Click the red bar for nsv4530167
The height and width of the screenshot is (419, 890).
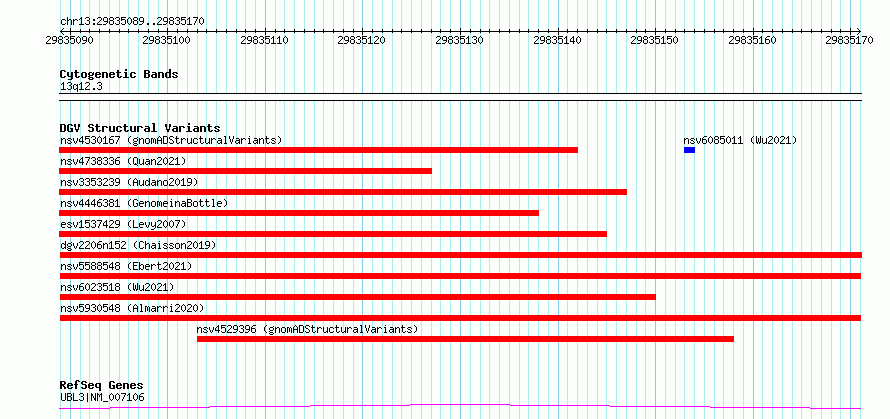coord(318,150)
